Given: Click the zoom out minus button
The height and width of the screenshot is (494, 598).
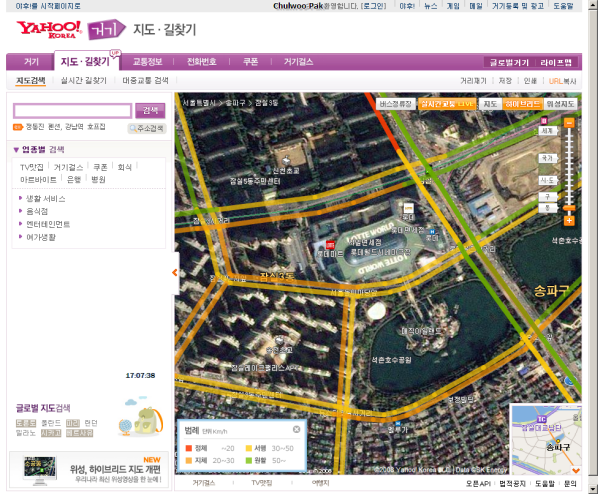Looking at the screenshot, I should (x=569, y=123).
